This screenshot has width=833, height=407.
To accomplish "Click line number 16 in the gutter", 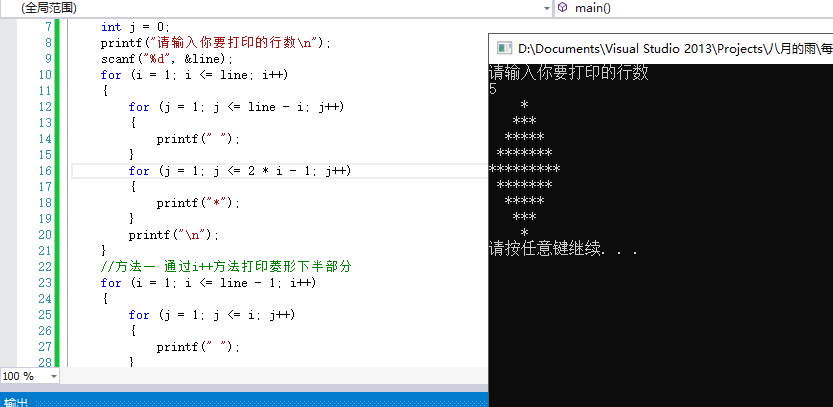I will [45, 171].
